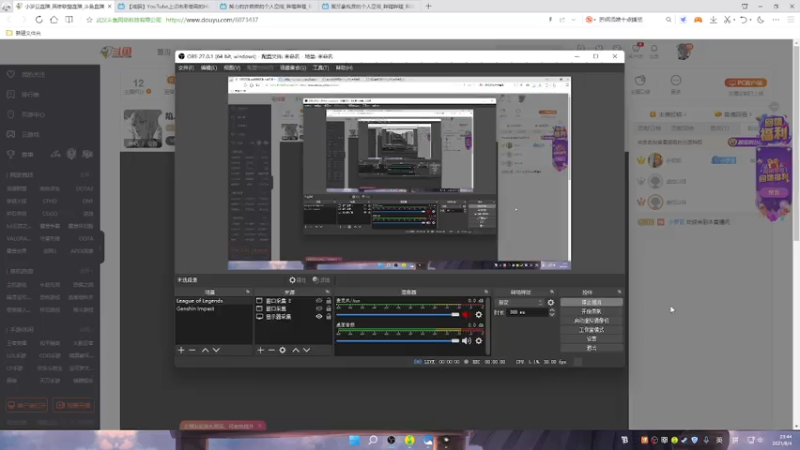This screenshot has height=450, width=800.
Task: Mute desktop audio speaker icon
Action: (x=466, y=340)
